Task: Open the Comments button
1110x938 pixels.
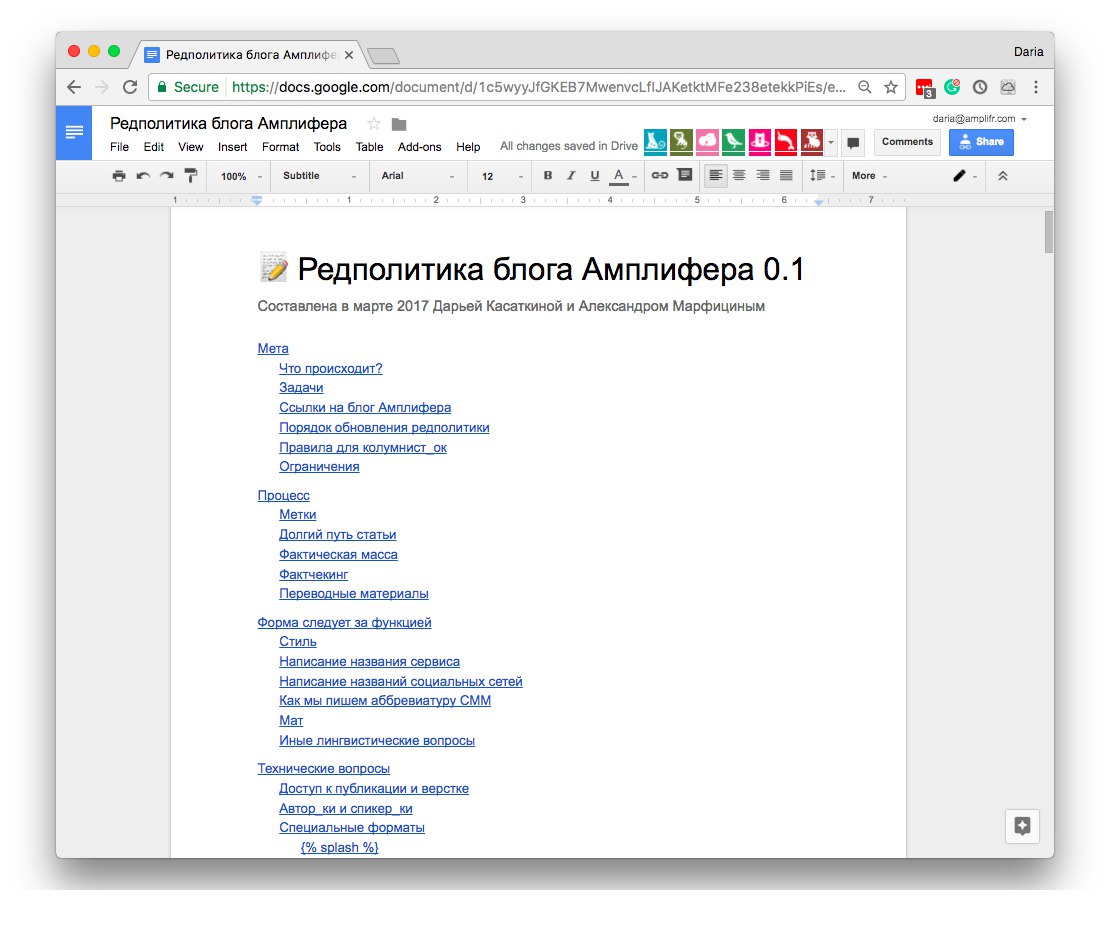Action: (907, 142)
